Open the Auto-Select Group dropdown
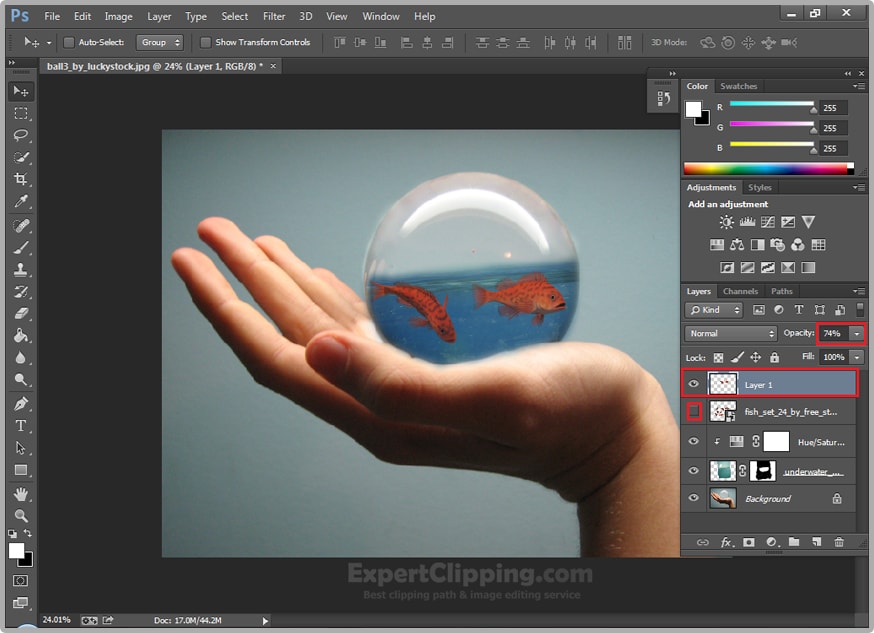 click(160, 43)
